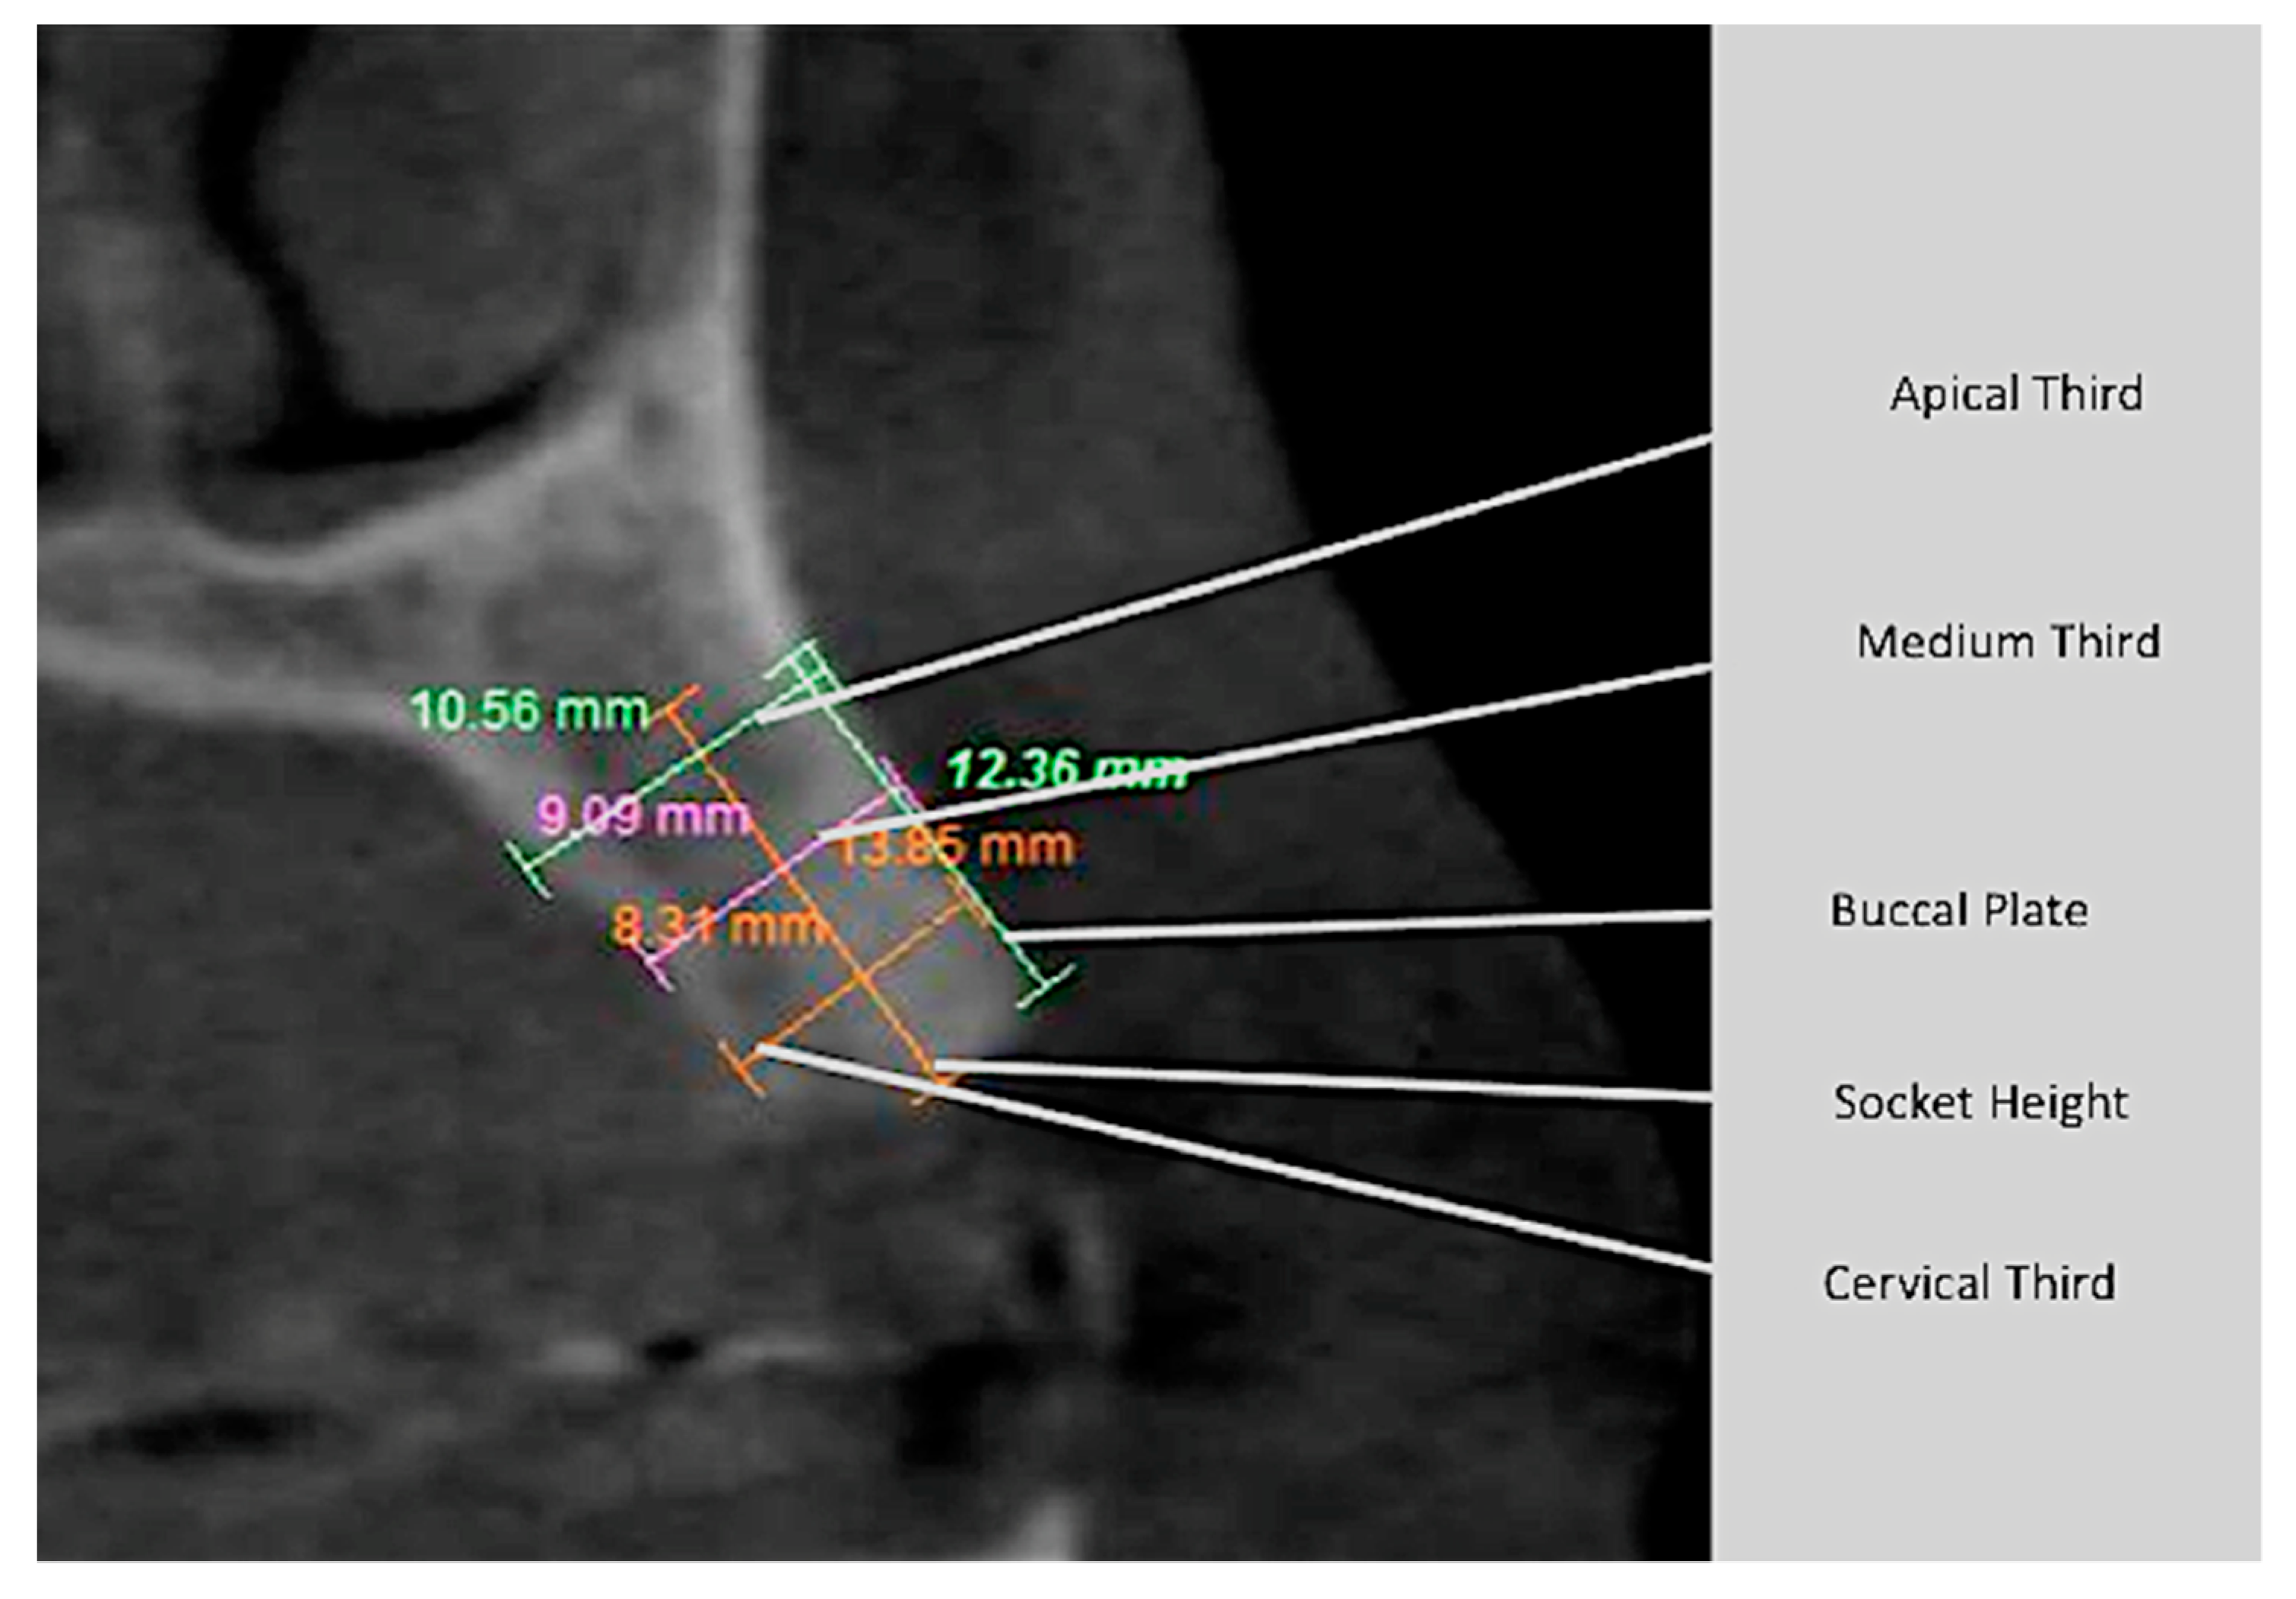
Task: Select the 13.85 mm orange measurement
Action: coord(955,848)
